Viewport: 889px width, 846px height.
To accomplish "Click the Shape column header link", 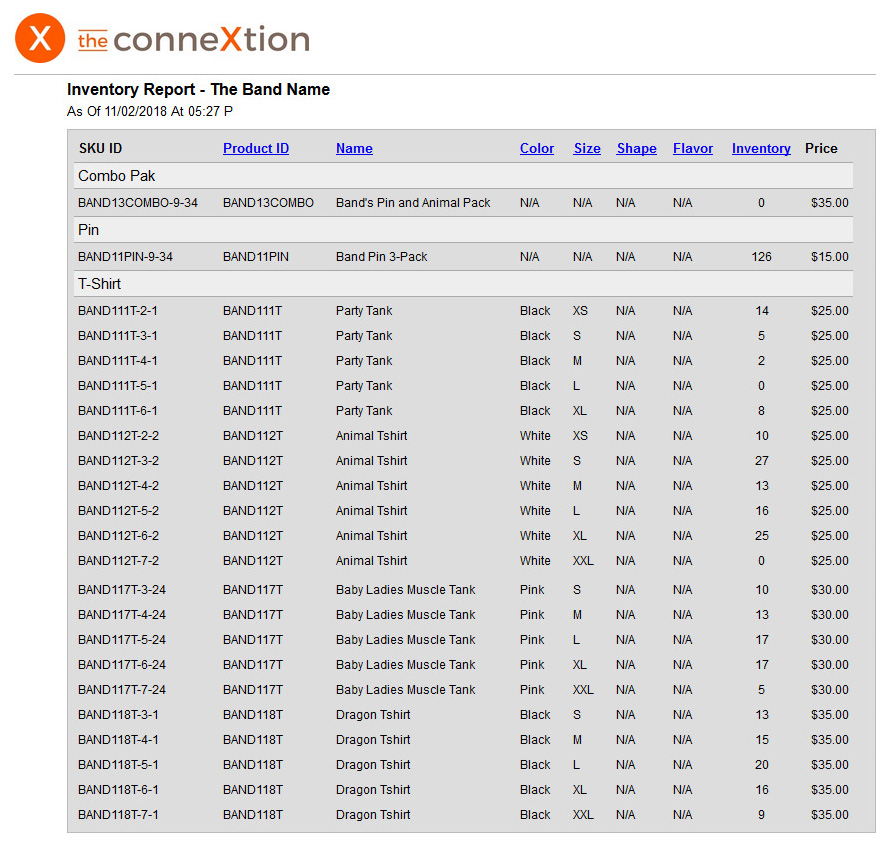I will click(x=636, y=149).
